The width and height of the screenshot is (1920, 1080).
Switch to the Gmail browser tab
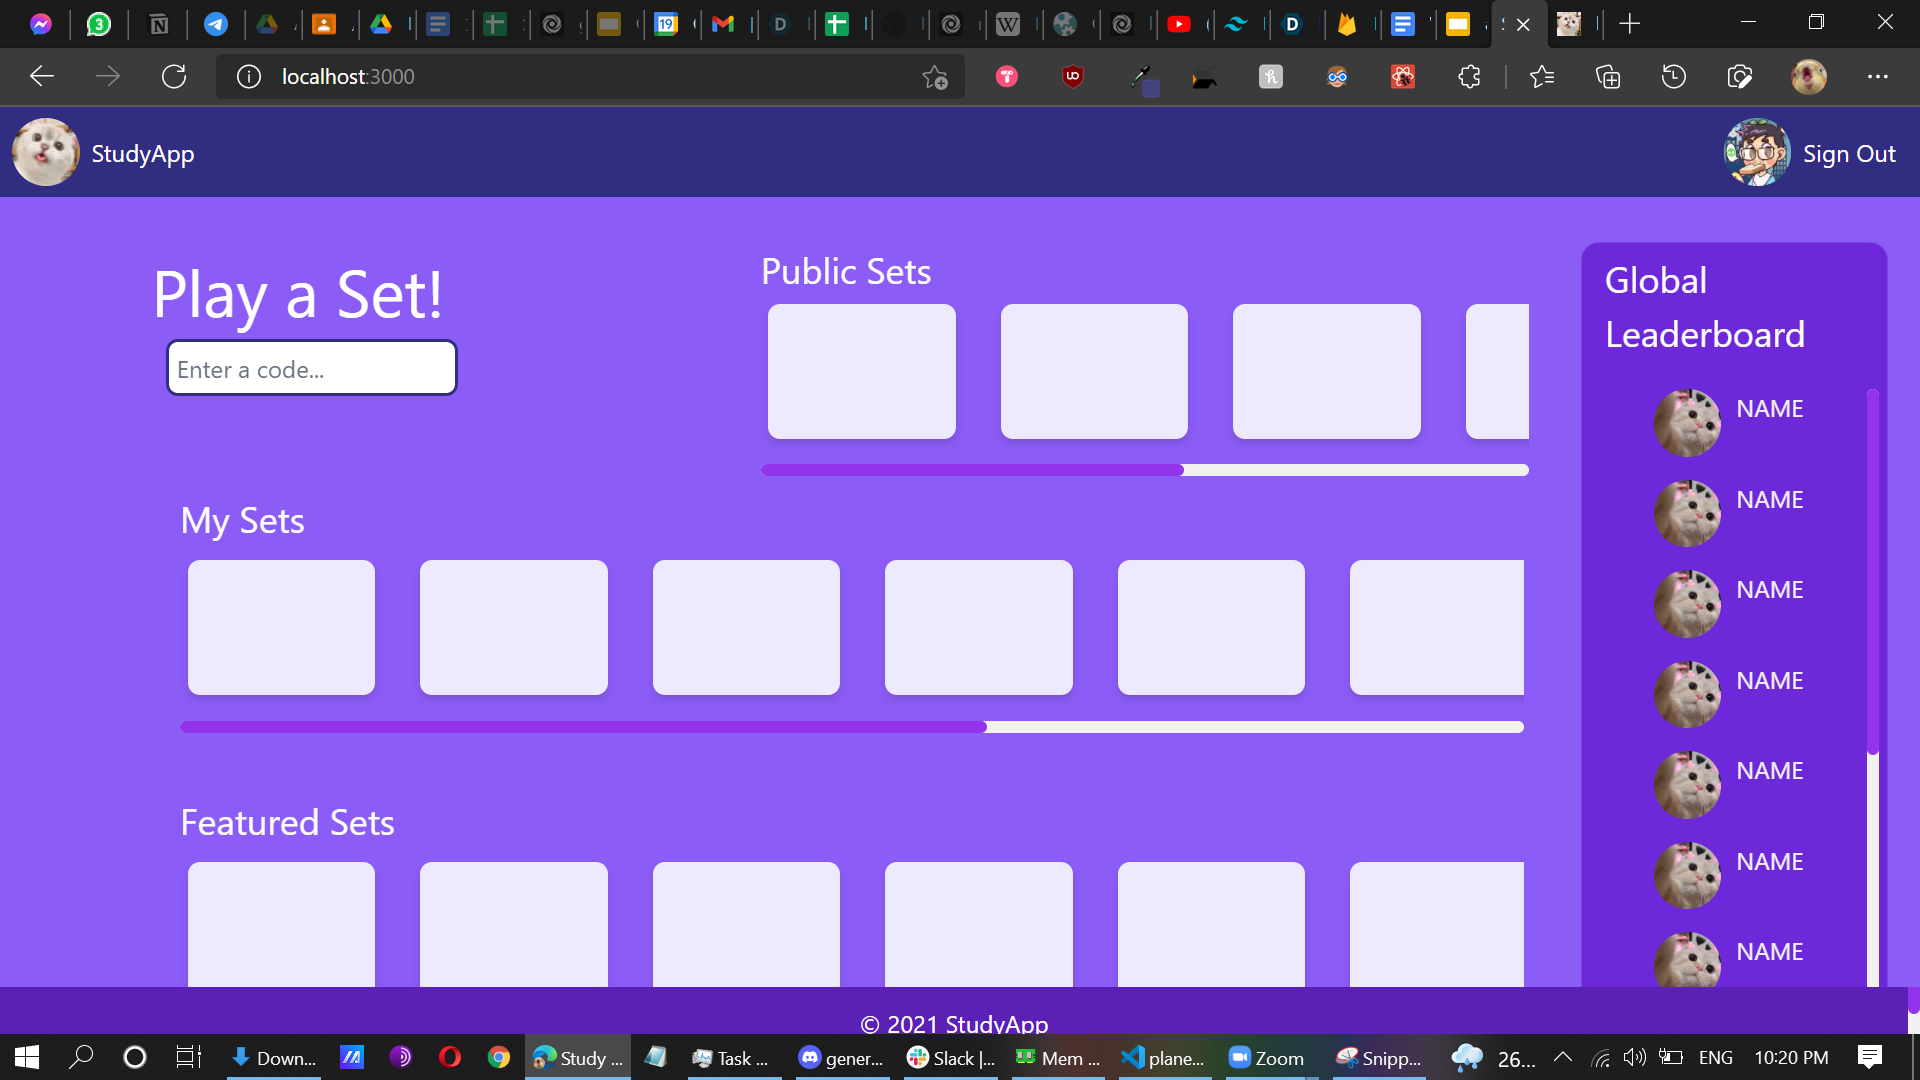[723, 24]
